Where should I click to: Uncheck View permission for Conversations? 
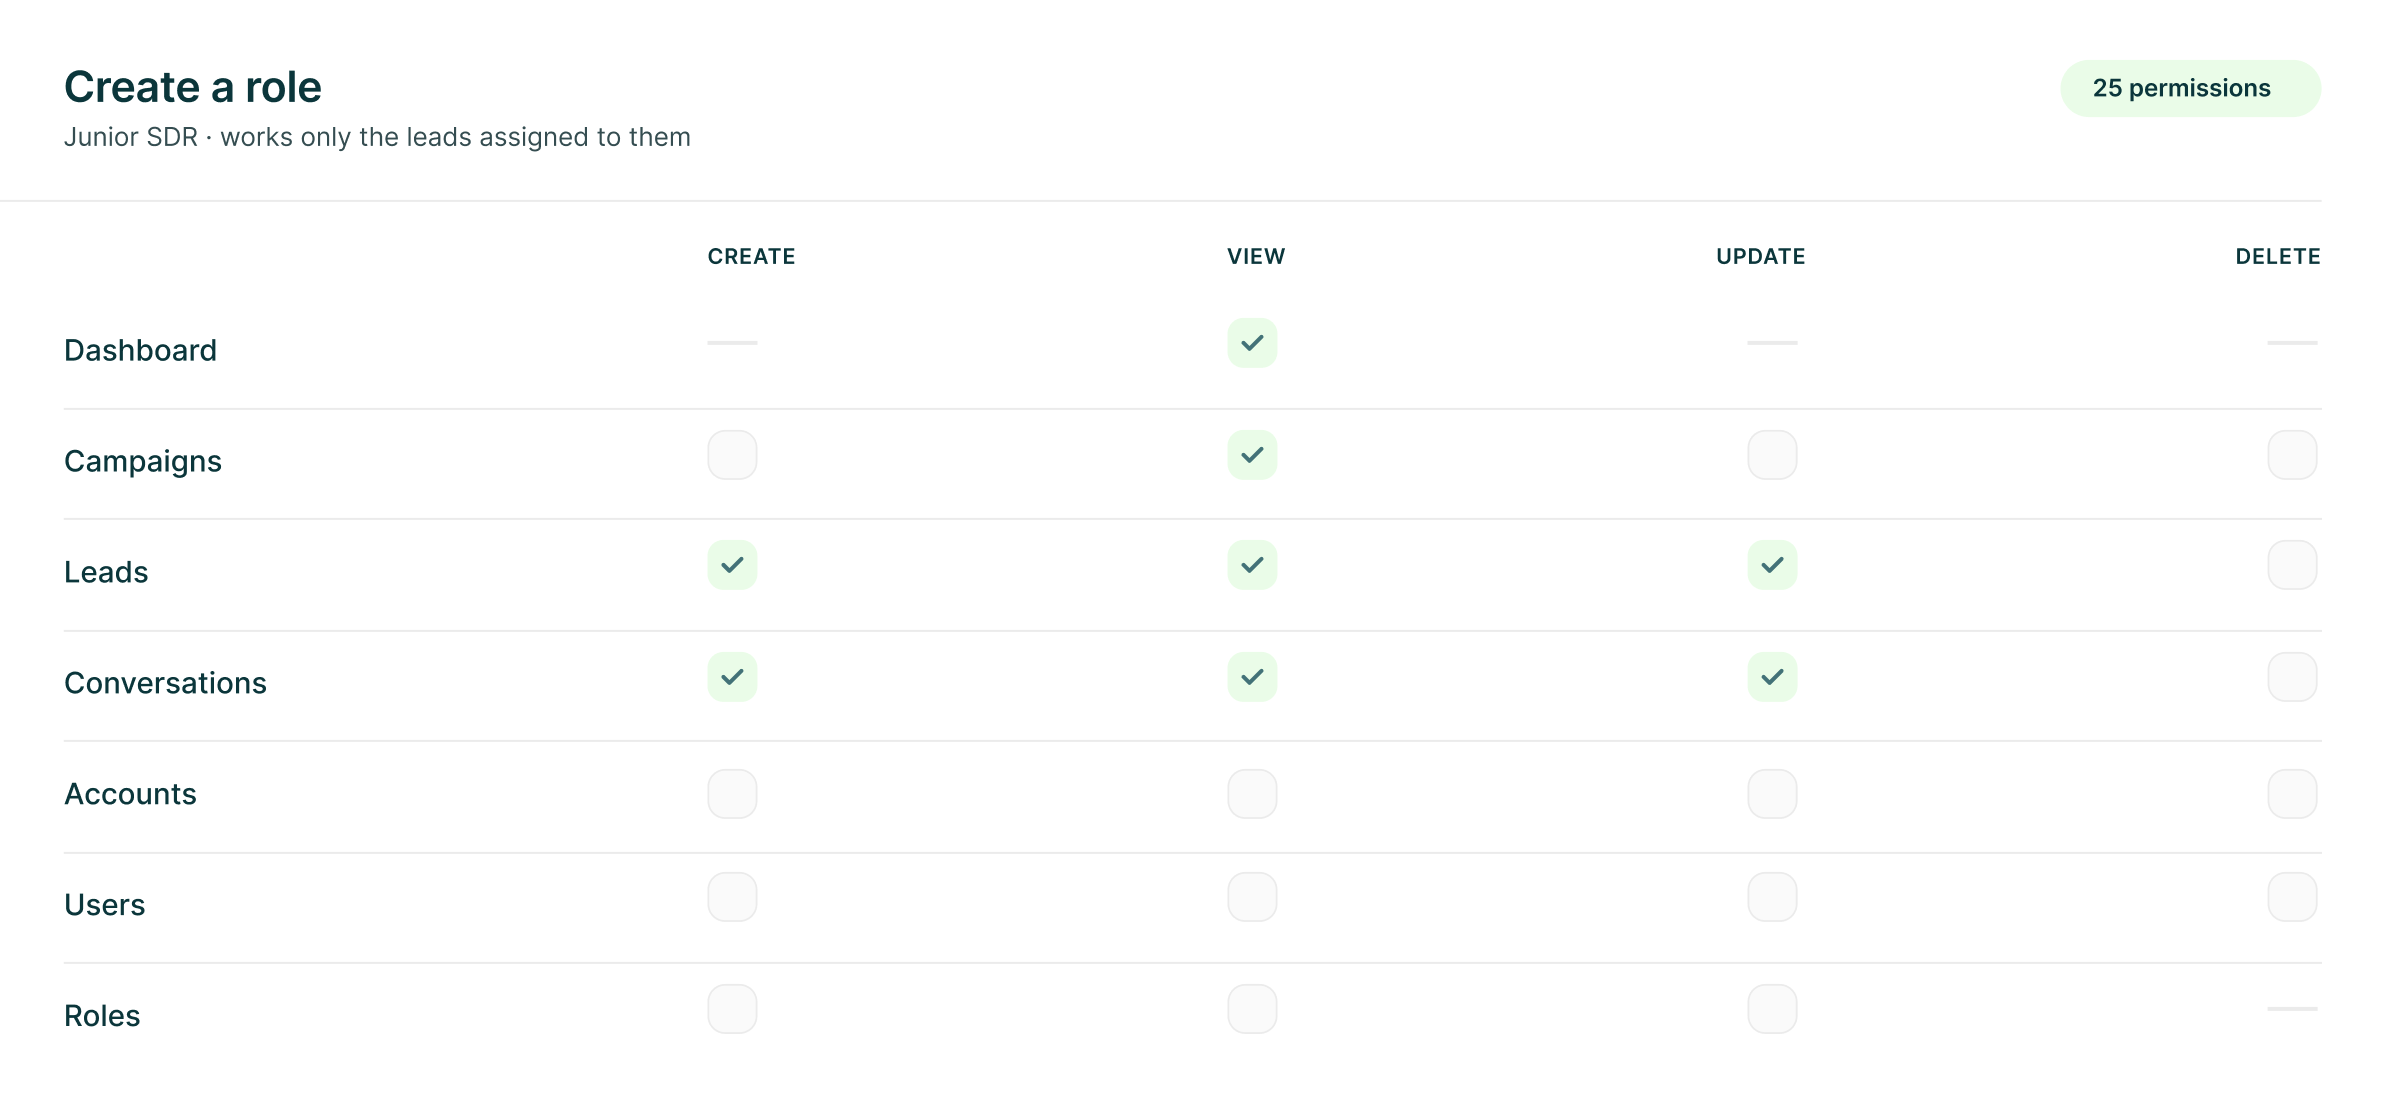(x=1252, y=677)
